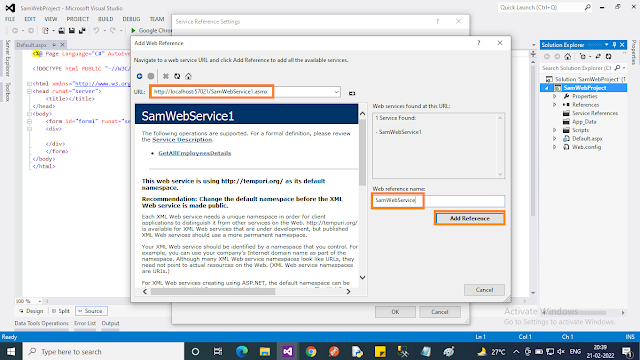Screen dimensions: 640x360
Task: Open the PROJECT menu
Action: pyautogui.click(x=78, y=19)
